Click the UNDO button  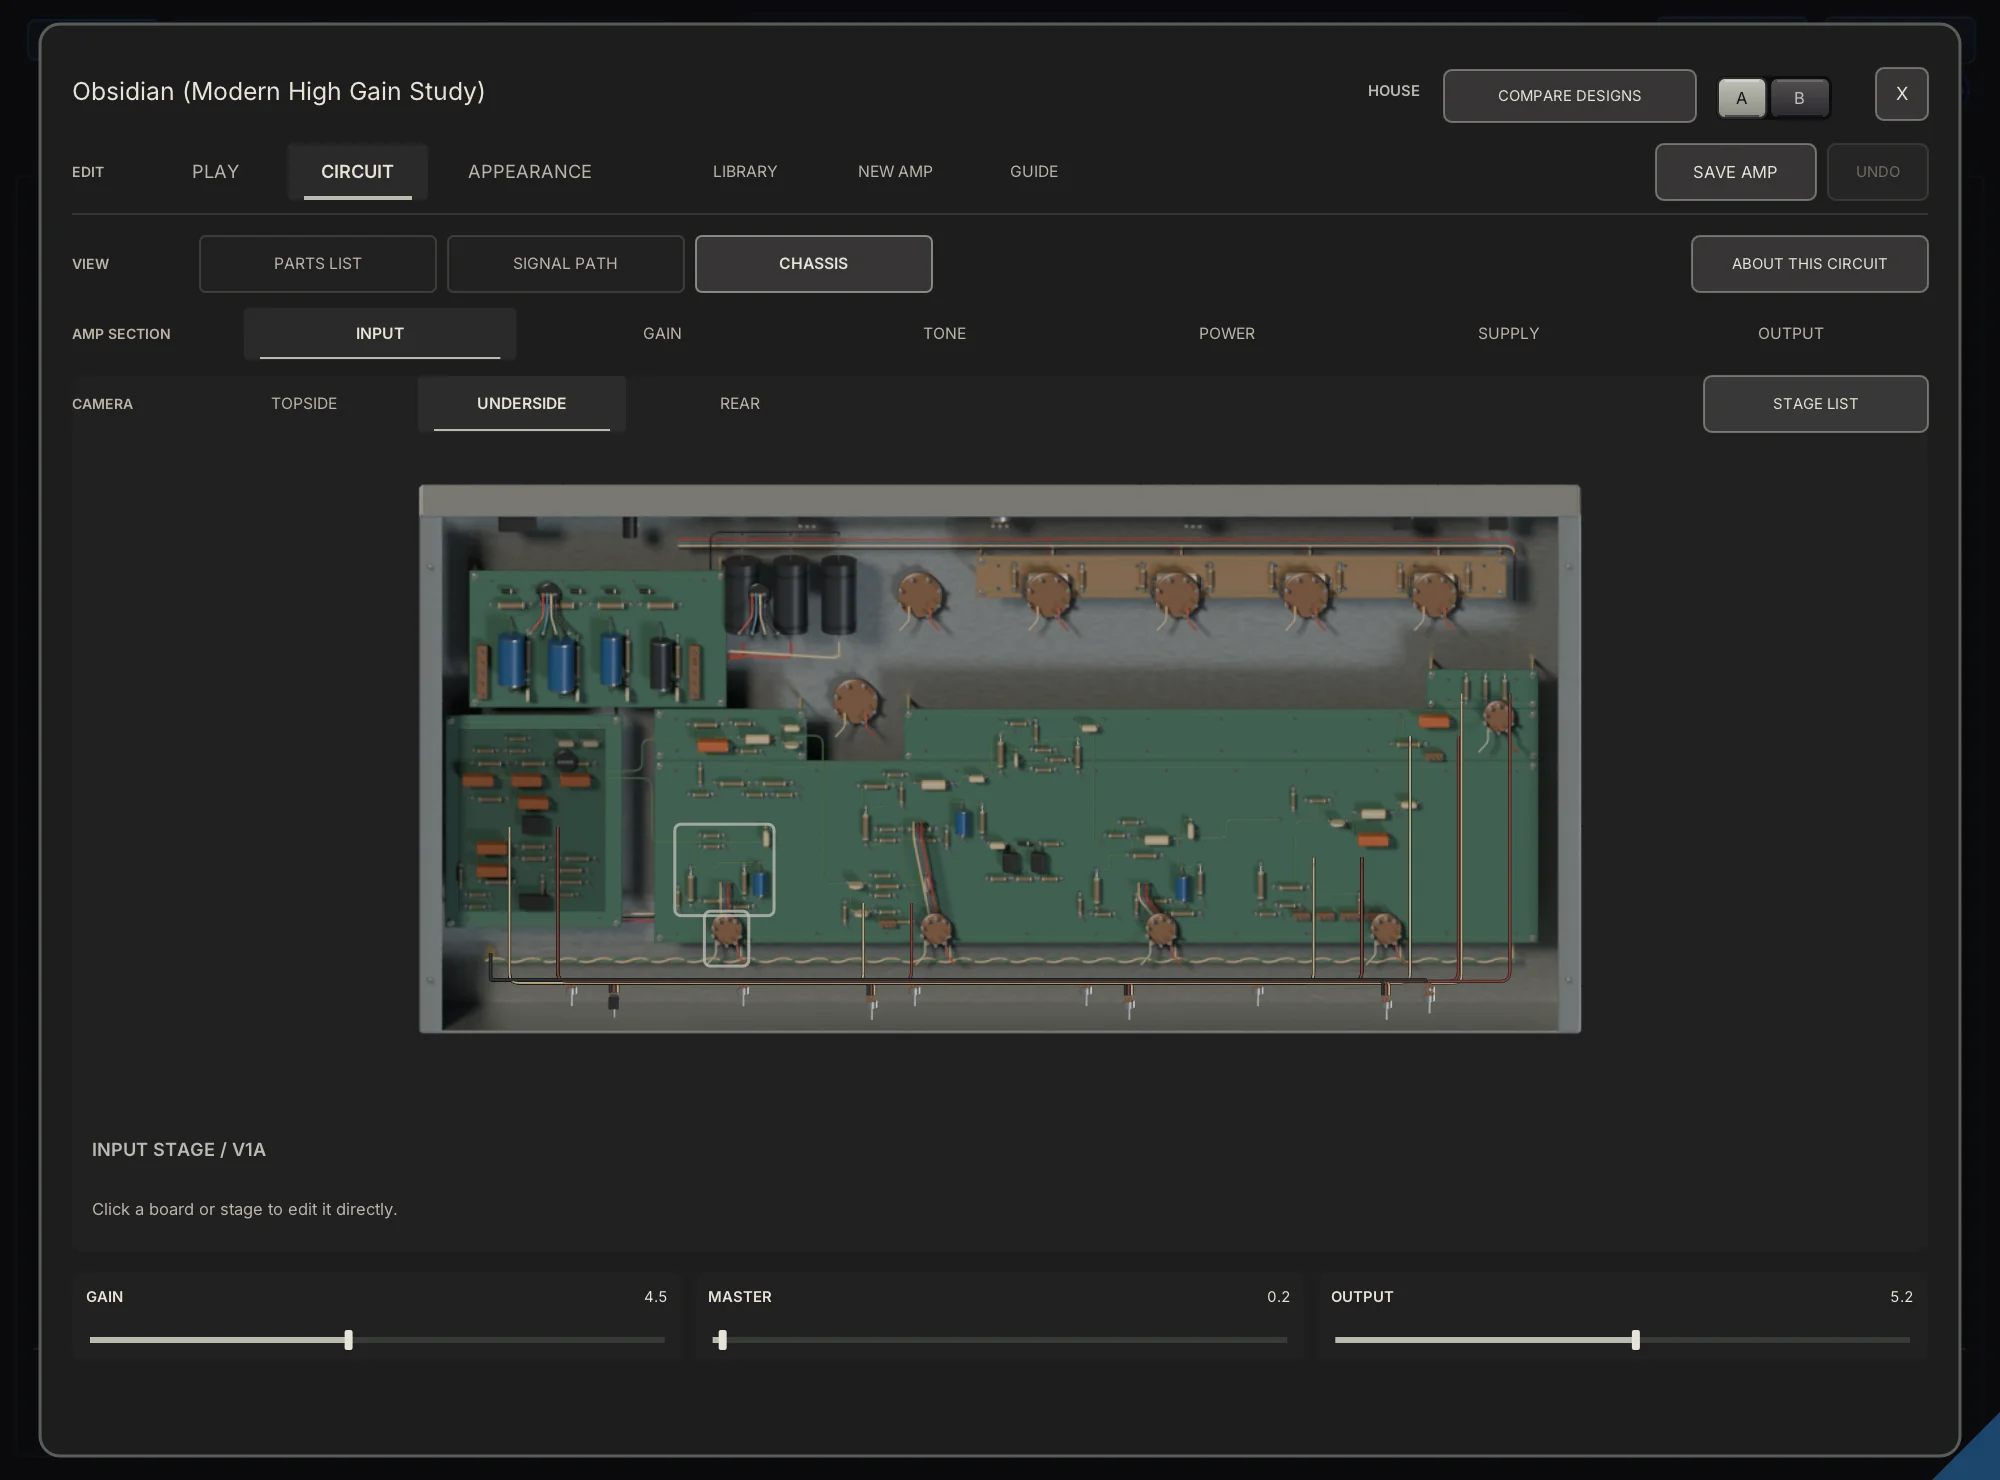click(x=1877, y=172)
